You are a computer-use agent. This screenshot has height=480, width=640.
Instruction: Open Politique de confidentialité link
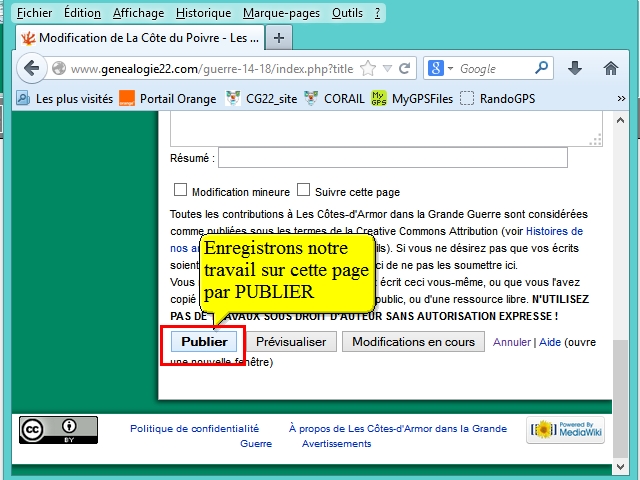click(194, 429)
